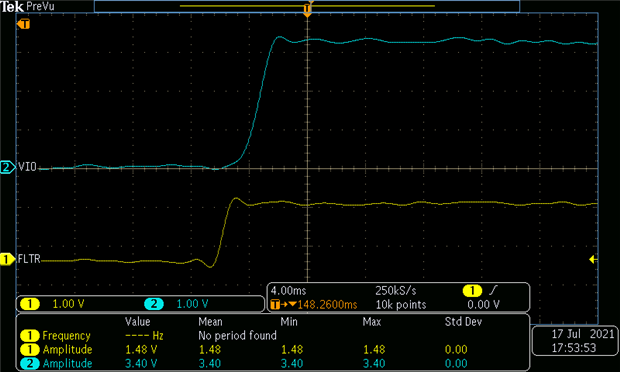Click the No period found message

237,336
